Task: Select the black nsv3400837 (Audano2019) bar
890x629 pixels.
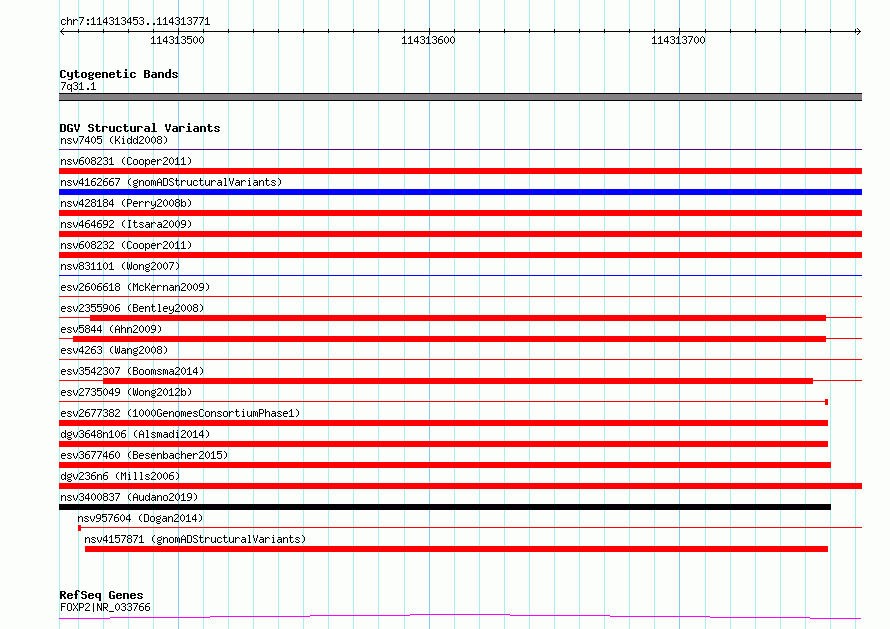Action: (445, 507)
